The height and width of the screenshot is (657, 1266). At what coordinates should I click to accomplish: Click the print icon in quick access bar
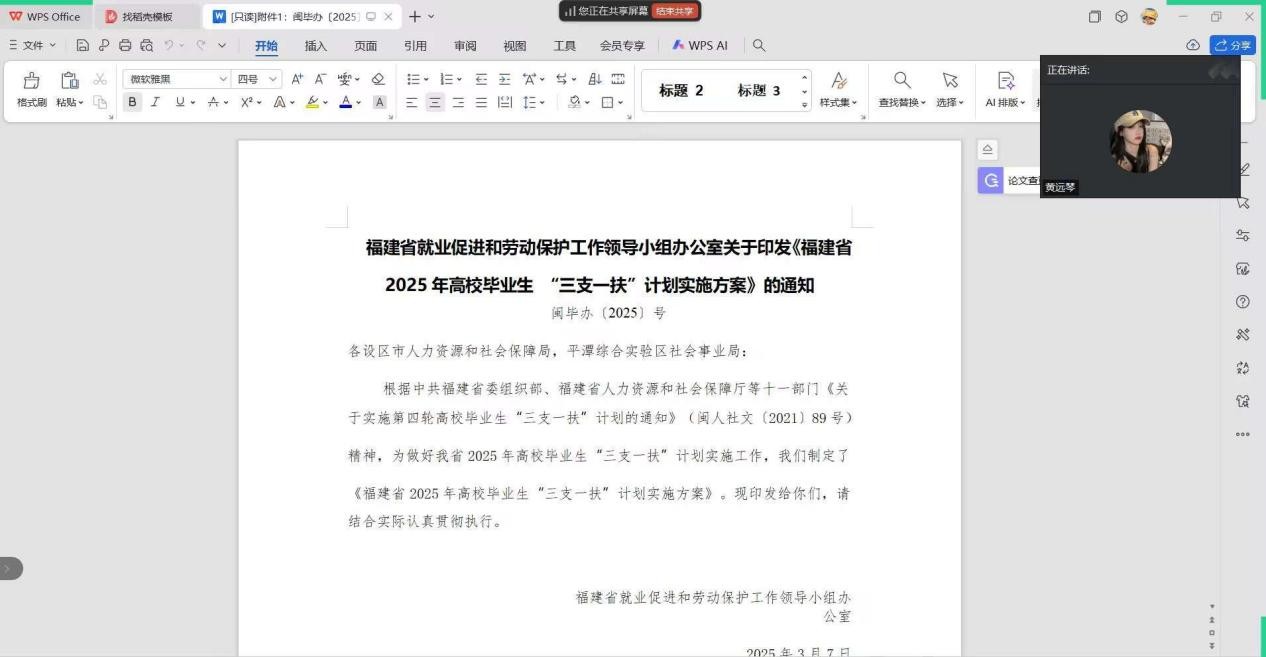(x=125, y=45)
